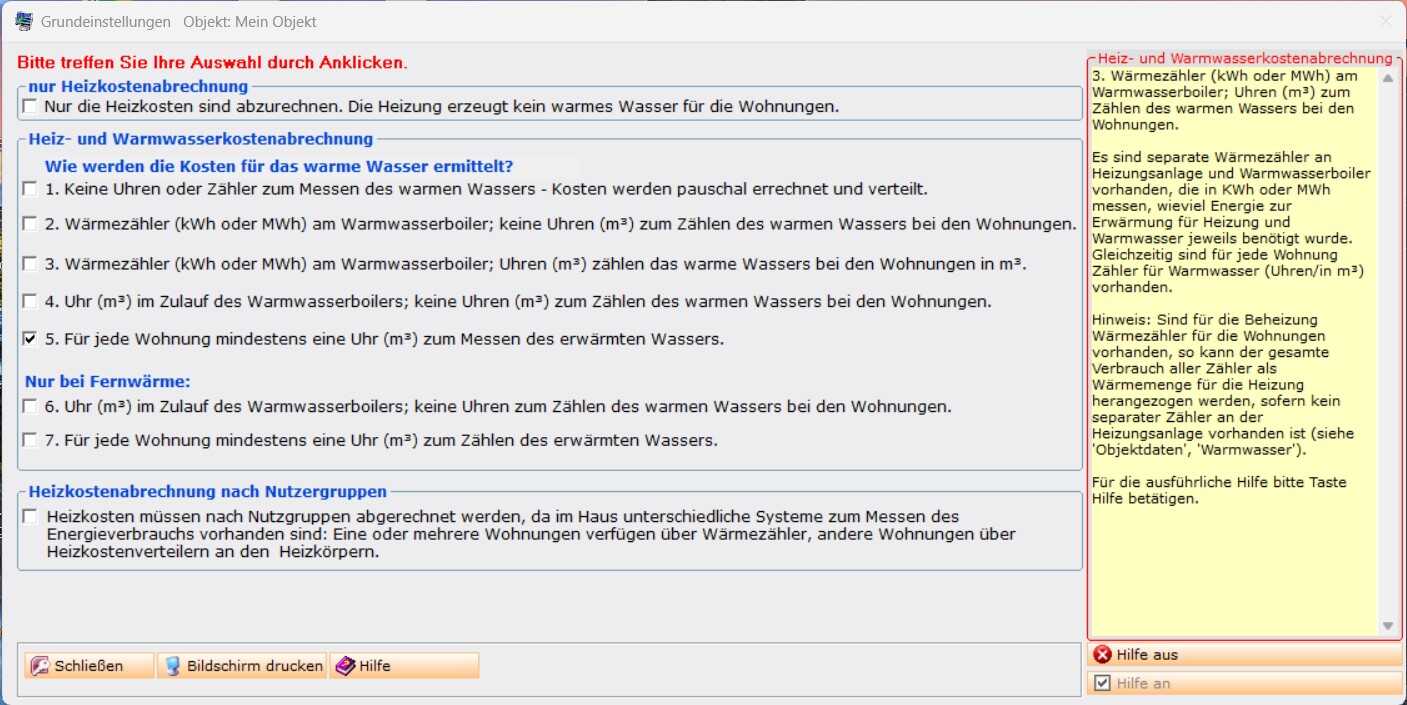Check 'Heizkosten müssen nach Nutzgruppen abgerechnet werden' box
Screen dimensions: 1407x705
pos(30,517)
